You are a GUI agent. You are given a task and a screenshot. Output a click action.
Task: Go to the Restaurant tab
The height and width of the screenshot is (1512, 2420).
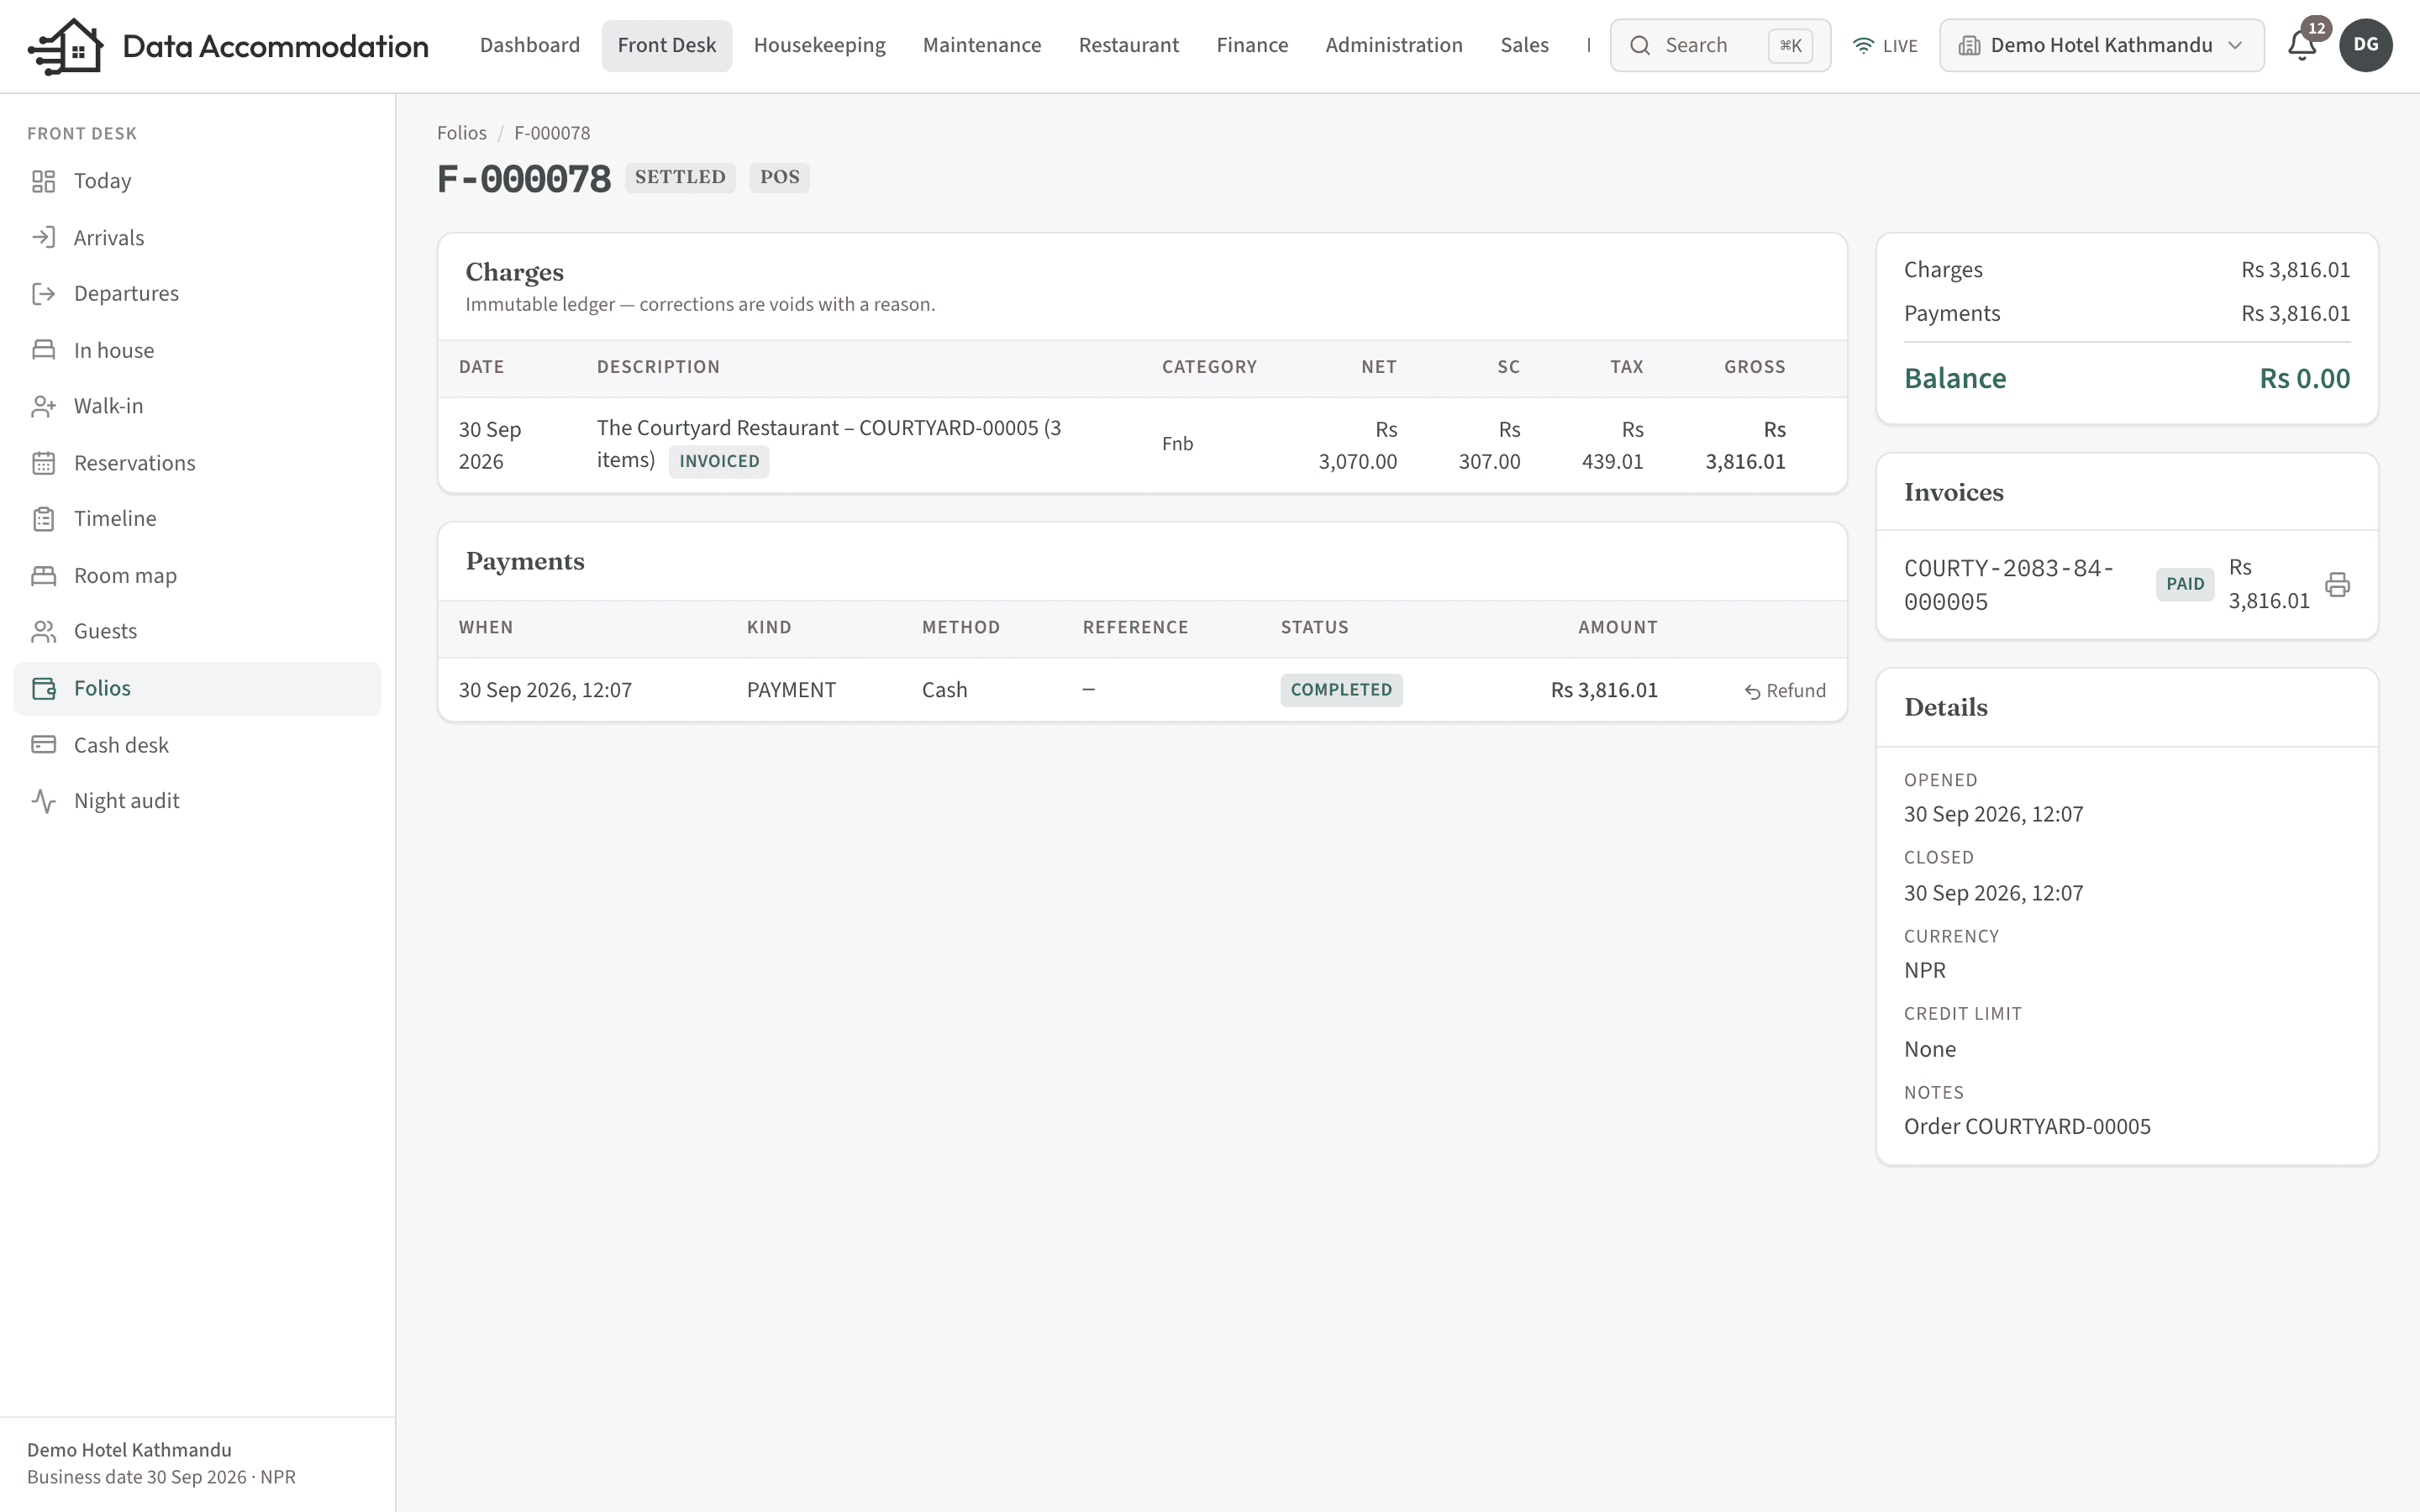tap(1128, 45)
